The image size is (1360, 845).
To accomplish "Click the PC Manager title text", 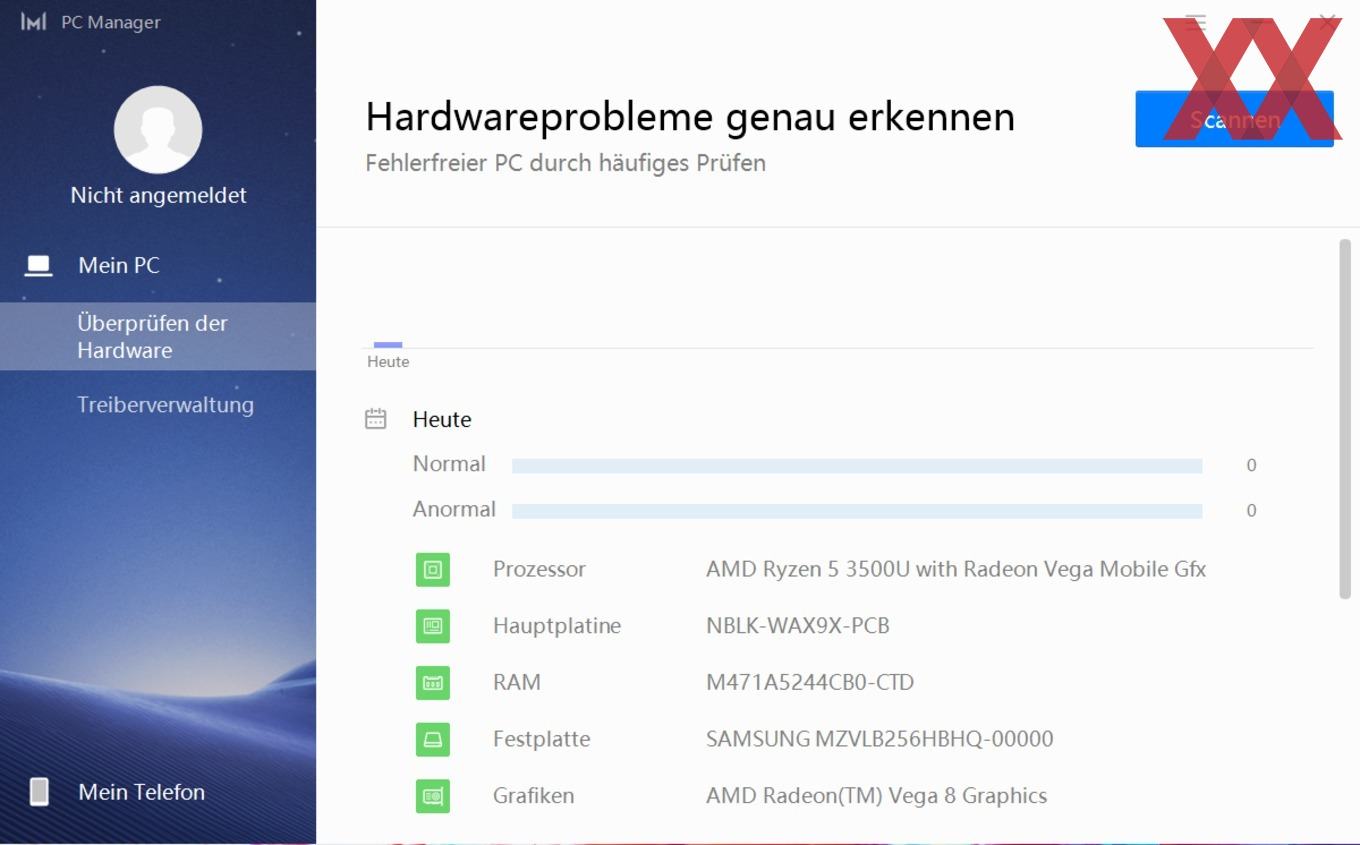I will [x=111, y=22].
